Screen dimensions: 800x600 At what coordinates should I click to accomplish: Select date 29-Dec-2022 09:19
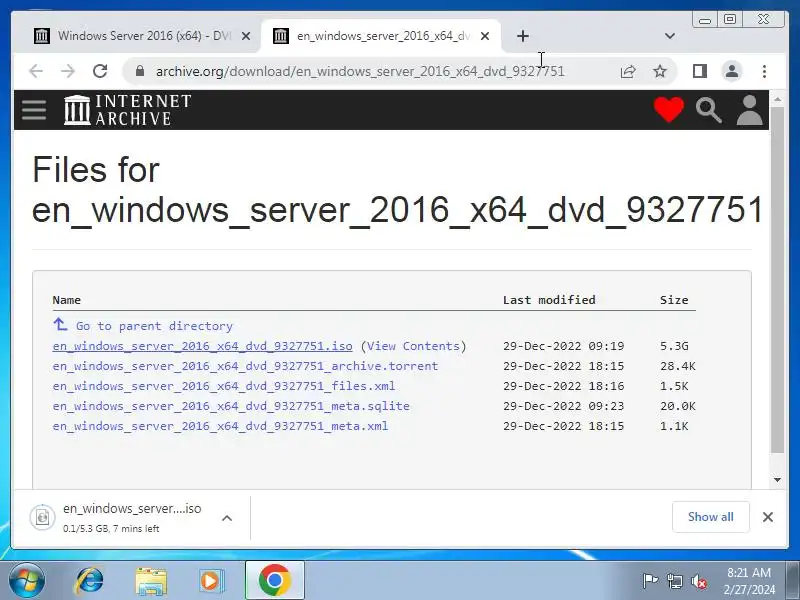click(x=563, y=346)
